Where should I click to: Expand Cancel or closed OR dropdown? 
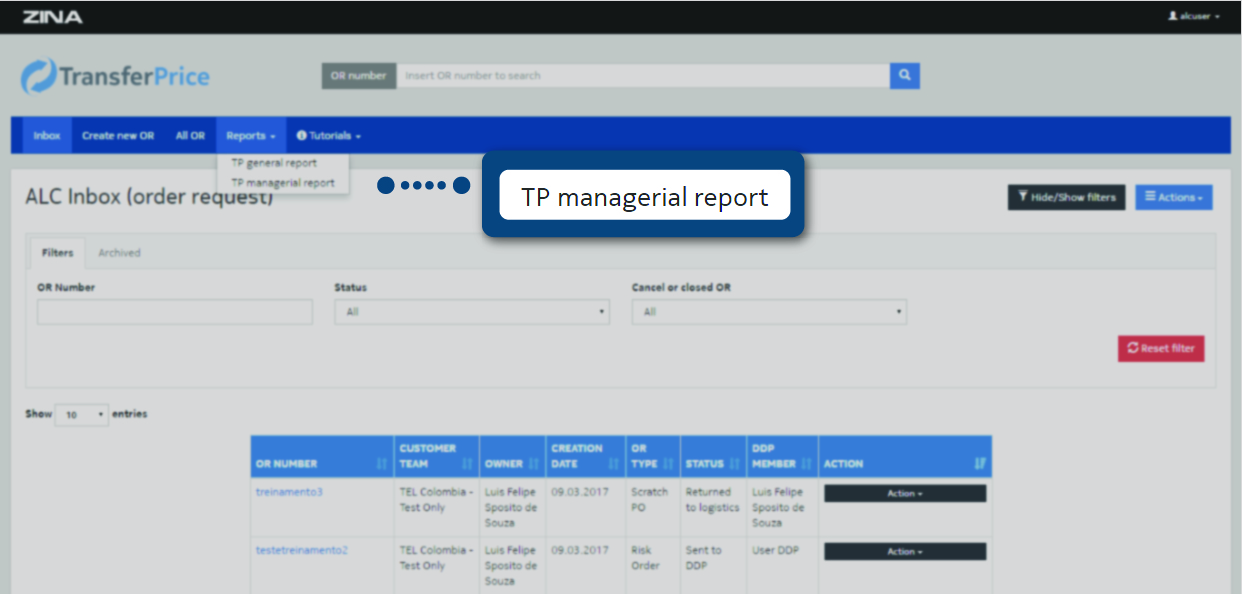(768, 312)
